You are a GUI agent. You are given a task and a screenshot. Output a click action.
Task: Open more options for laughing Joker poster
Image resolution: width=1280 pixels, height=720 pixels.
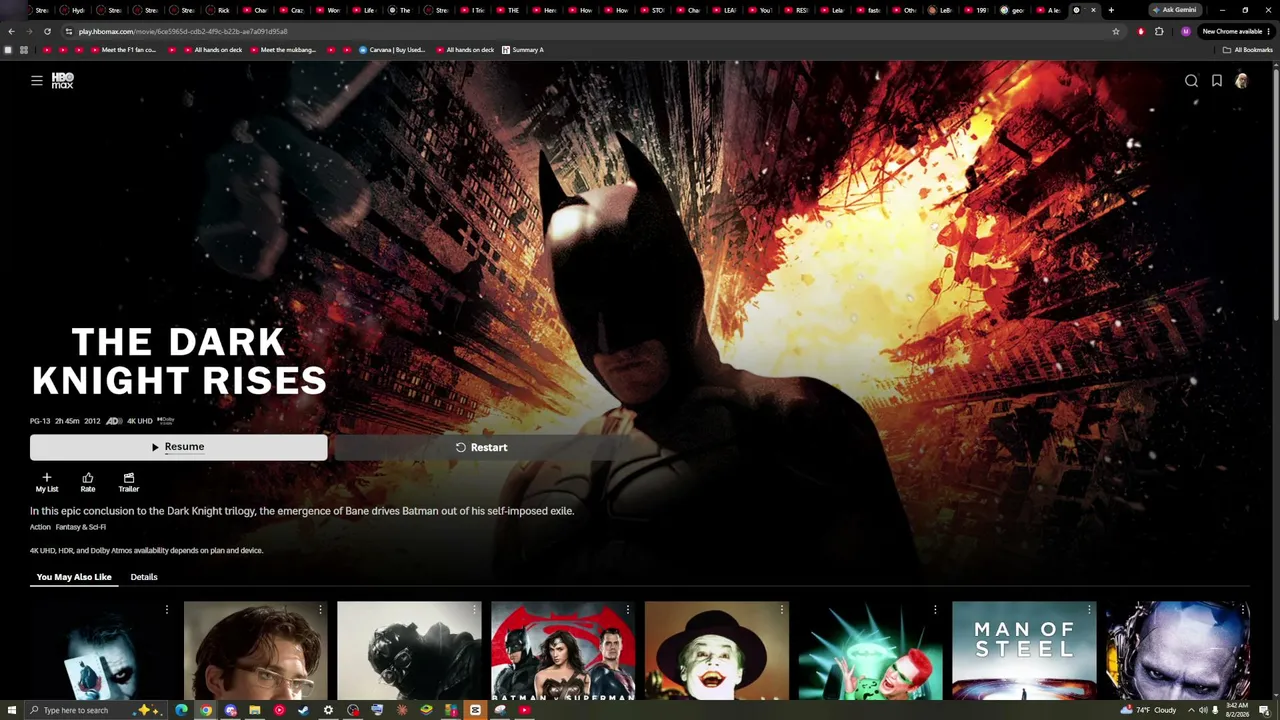point(782,609)
